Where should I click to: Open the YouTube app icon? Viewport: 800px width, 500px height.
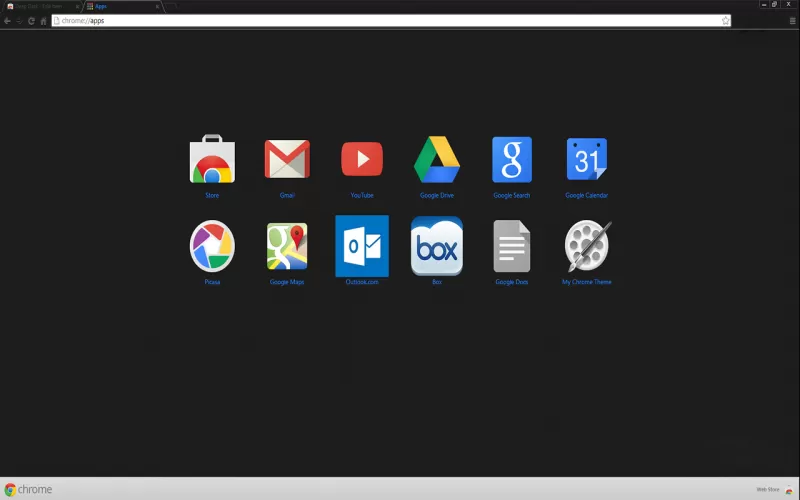362,160
